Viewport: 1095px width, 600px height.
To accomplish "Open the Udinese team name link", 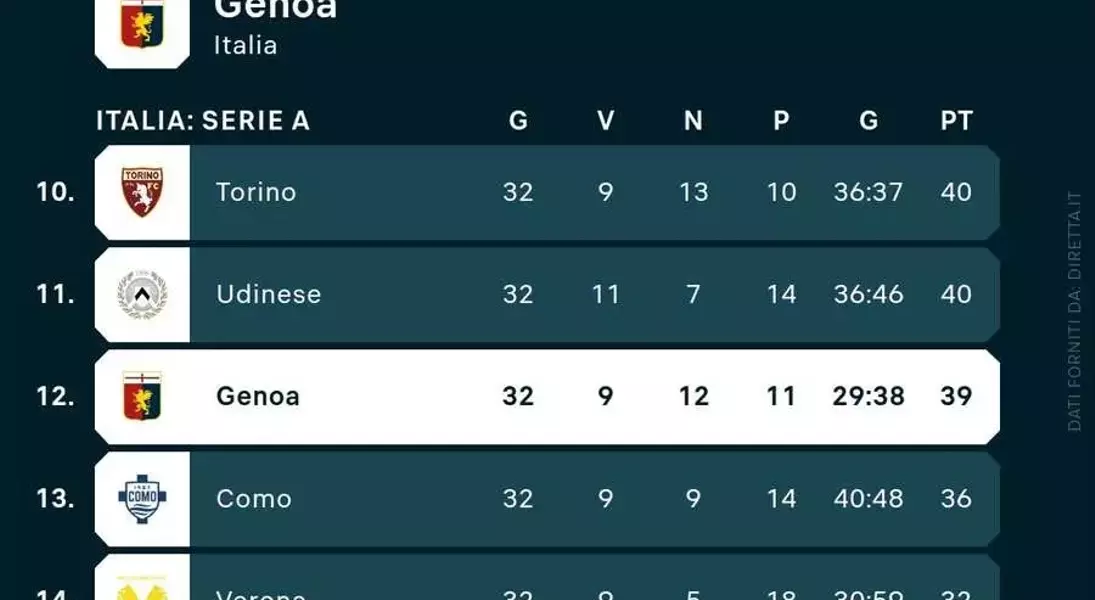I will click(x=269, y=294).
